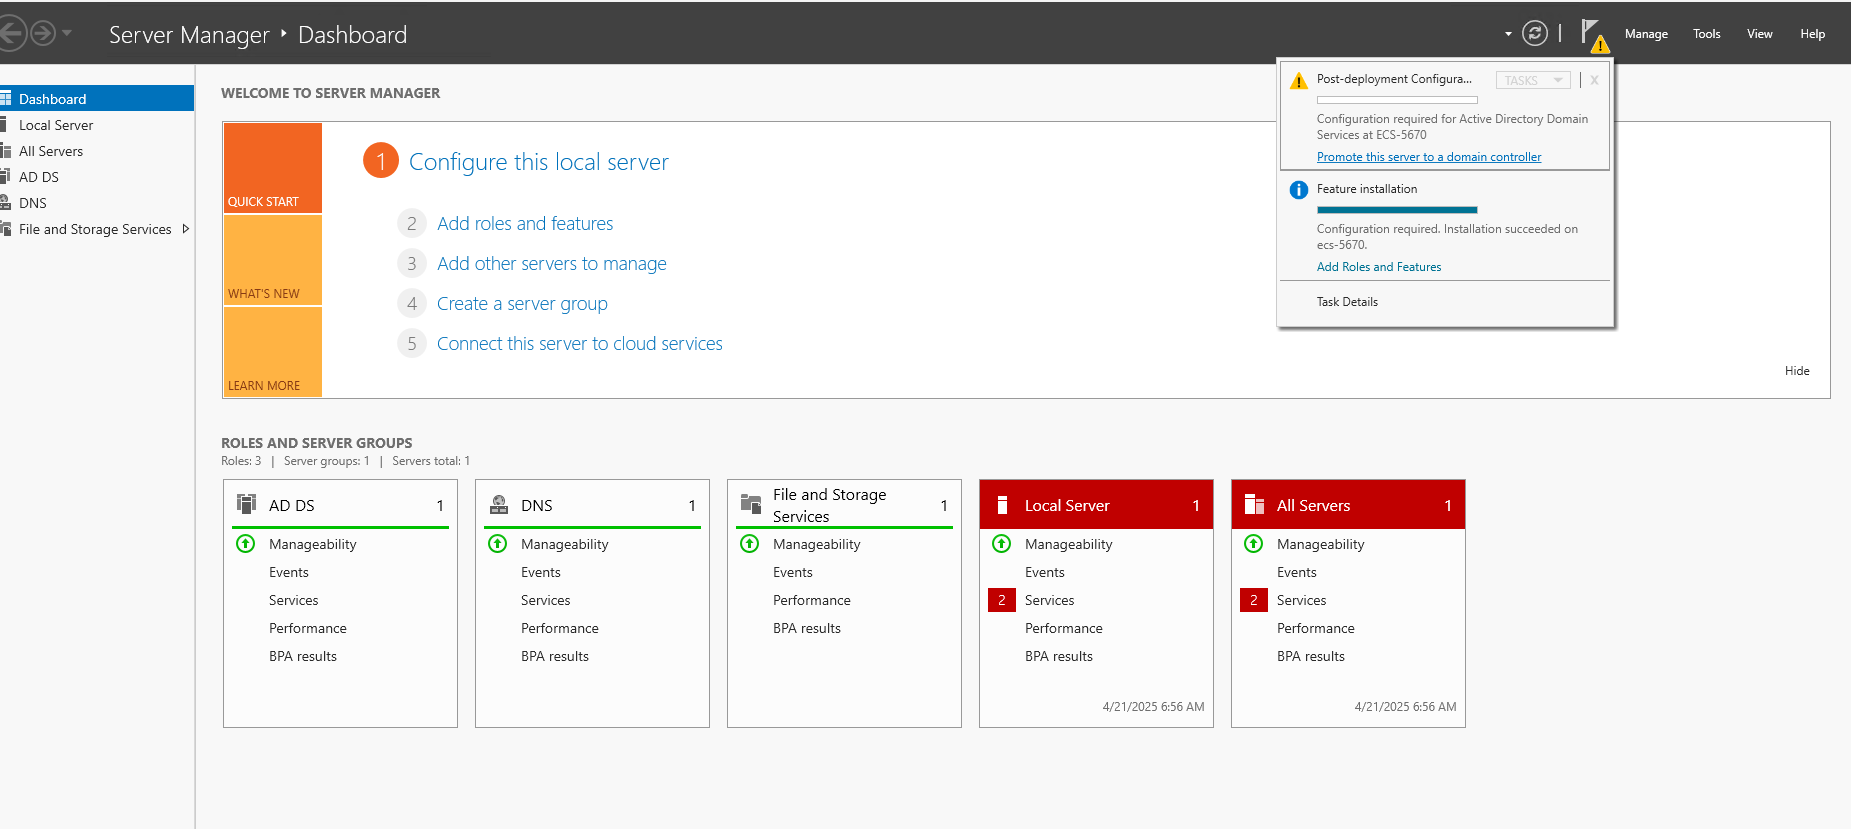Open the Tools menu
Image resolution: width=1851 pixels, height=829 pixels.
(1706, 34)
